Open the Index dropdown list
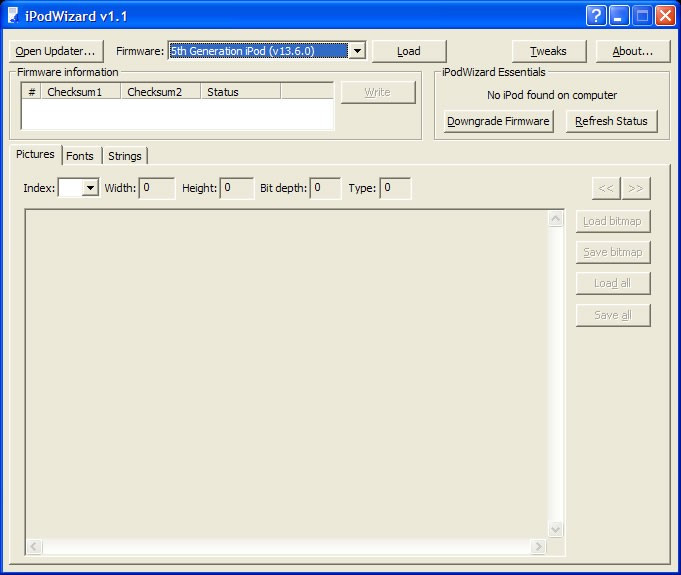Image resolution: width=681 pixels, height=575 pixels. 90,188
